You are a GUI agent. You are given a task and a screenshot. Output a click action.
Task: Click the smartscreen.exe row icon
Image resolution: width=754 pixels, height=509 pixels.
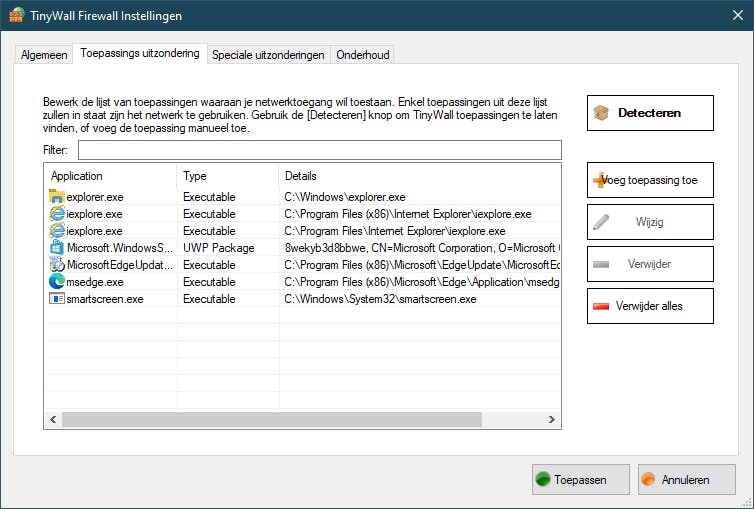point(56,299)
